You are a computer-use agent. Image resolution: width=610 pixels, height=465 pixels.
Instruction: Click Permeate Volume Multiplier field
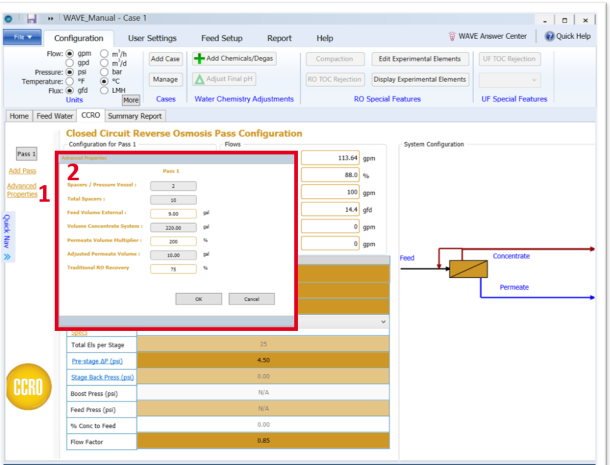(x=173, y=241)
